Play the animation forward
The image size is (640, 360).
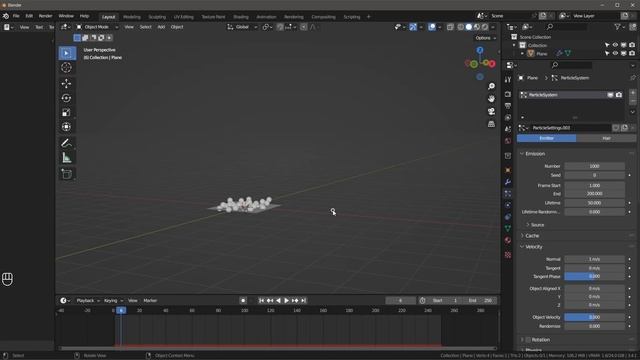click(287, 300)
